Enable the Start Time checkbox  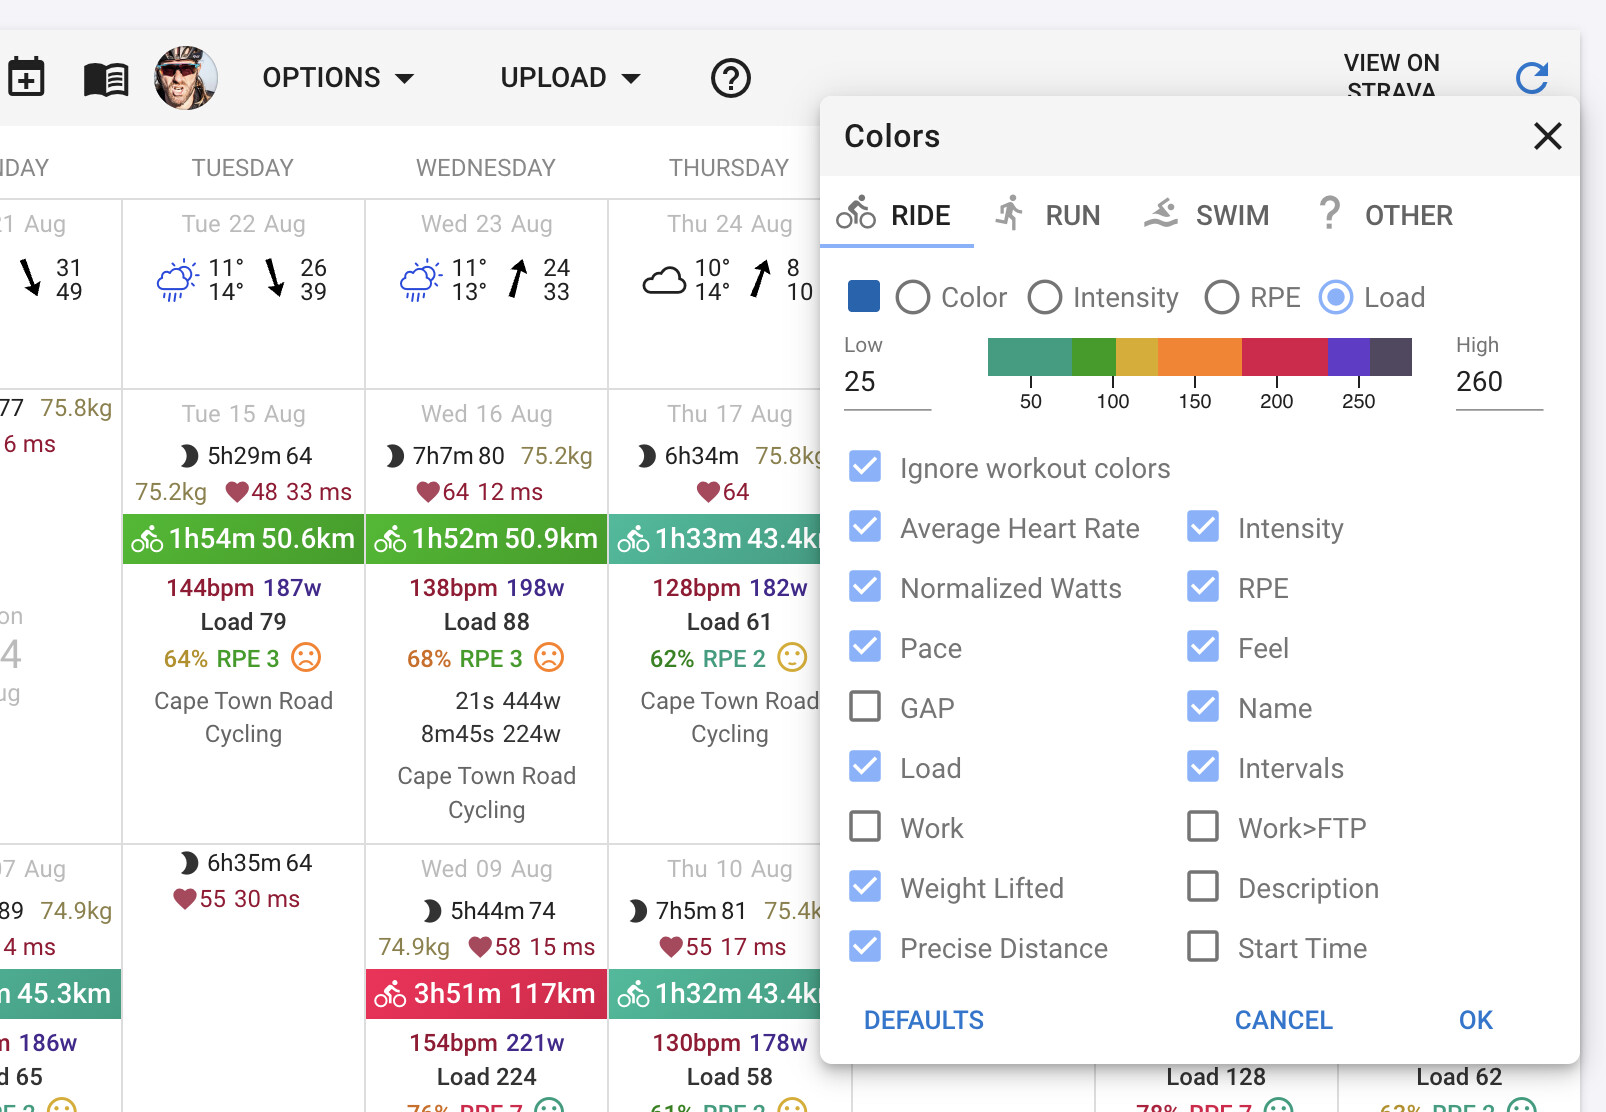point(1203,947)
